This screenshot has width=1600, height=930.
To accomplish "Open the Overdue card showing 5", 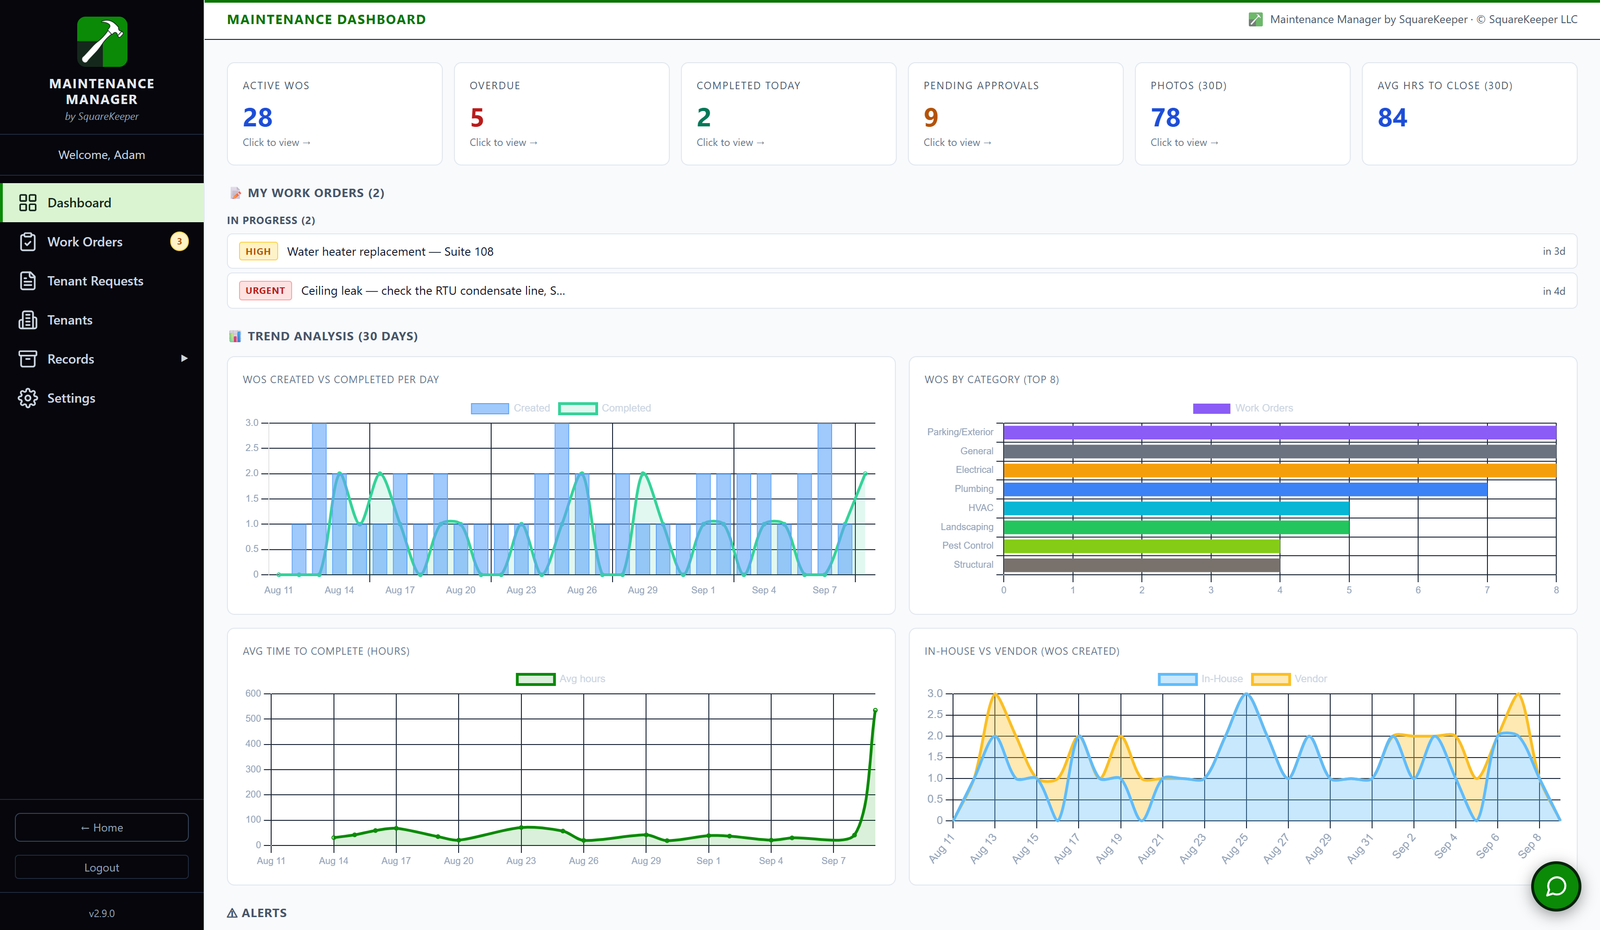I will coord(562,114).
